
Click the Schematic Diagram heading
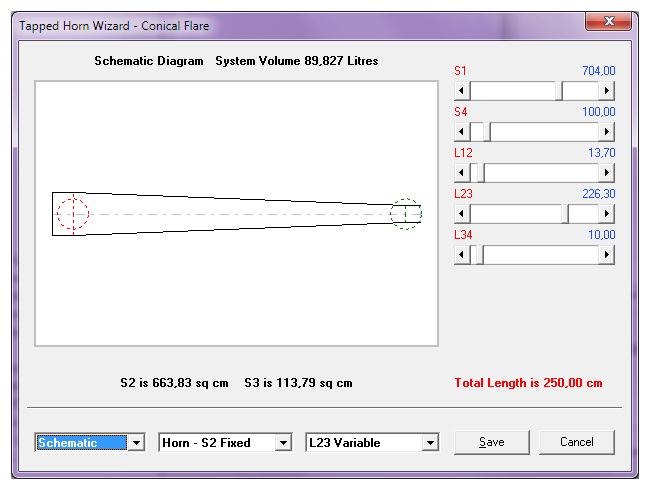(149, 61)
